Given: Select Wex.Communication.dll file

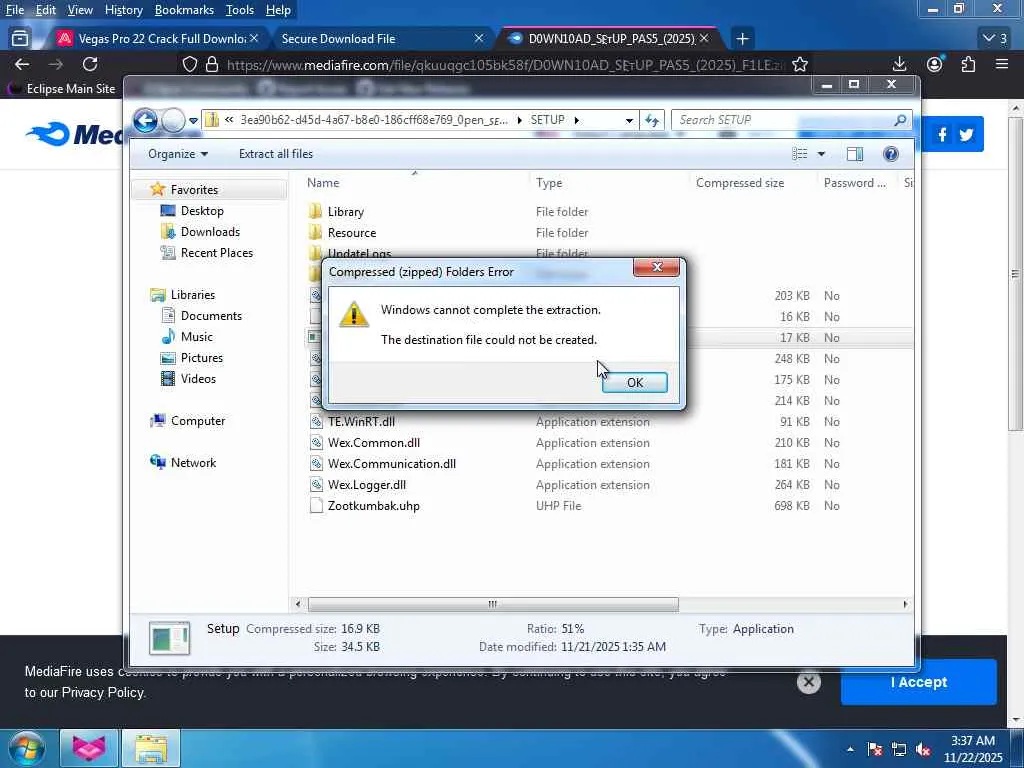Looking at the screenshot, I should tap(391, 464).
